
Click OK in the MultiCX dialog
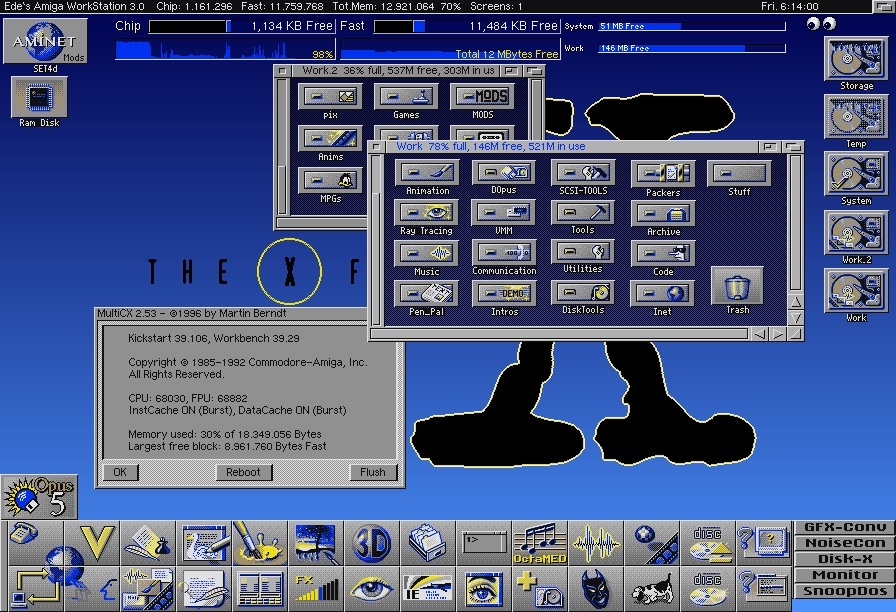(120, 472)
